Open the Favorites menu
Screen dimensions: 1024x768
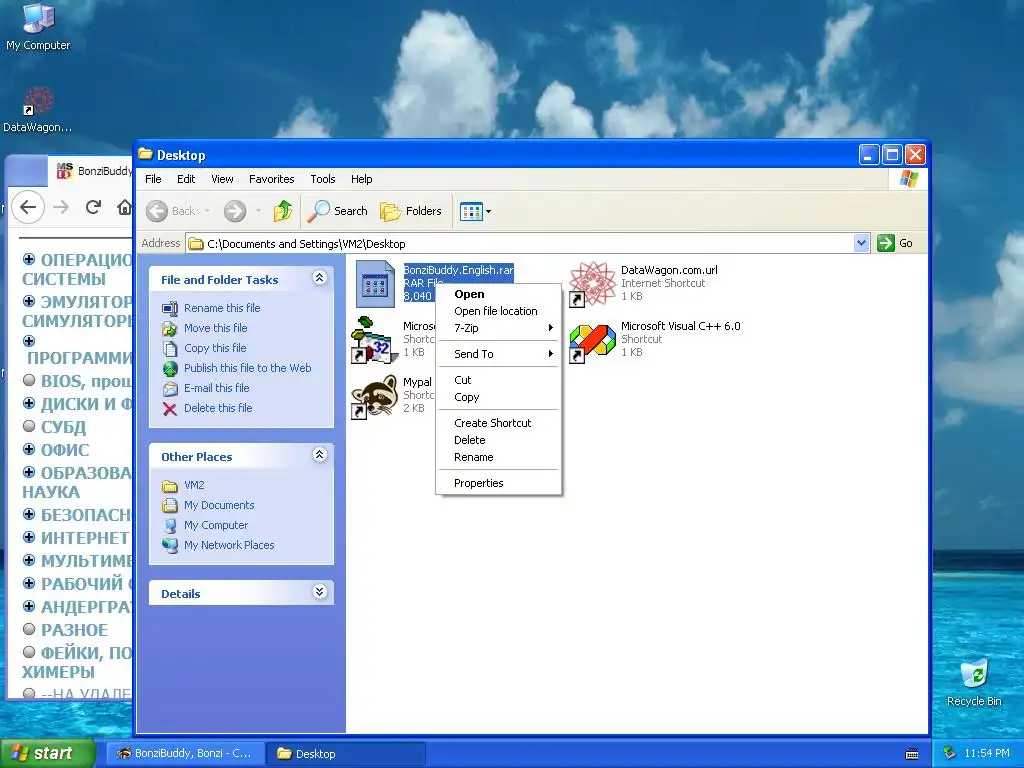tap(272, 179)
